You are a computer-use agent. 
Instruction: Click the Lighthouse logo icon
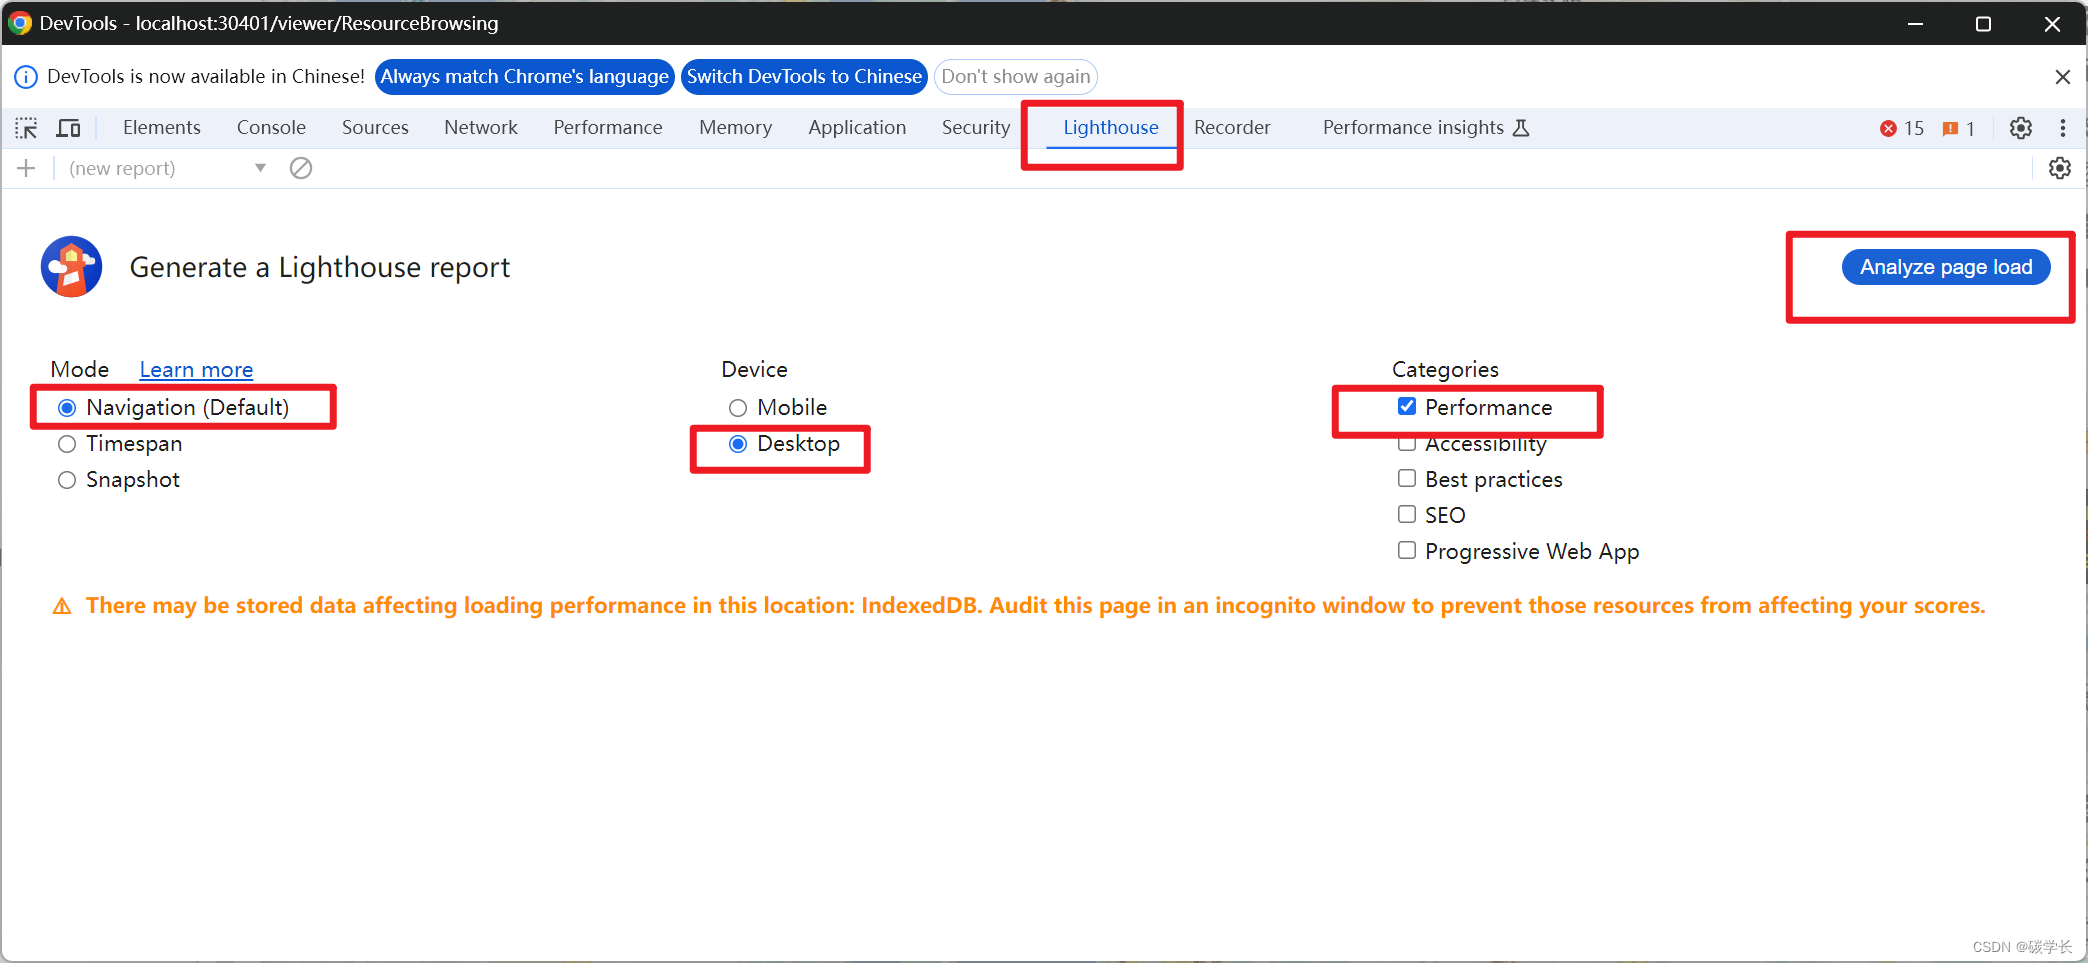(71, 267)
